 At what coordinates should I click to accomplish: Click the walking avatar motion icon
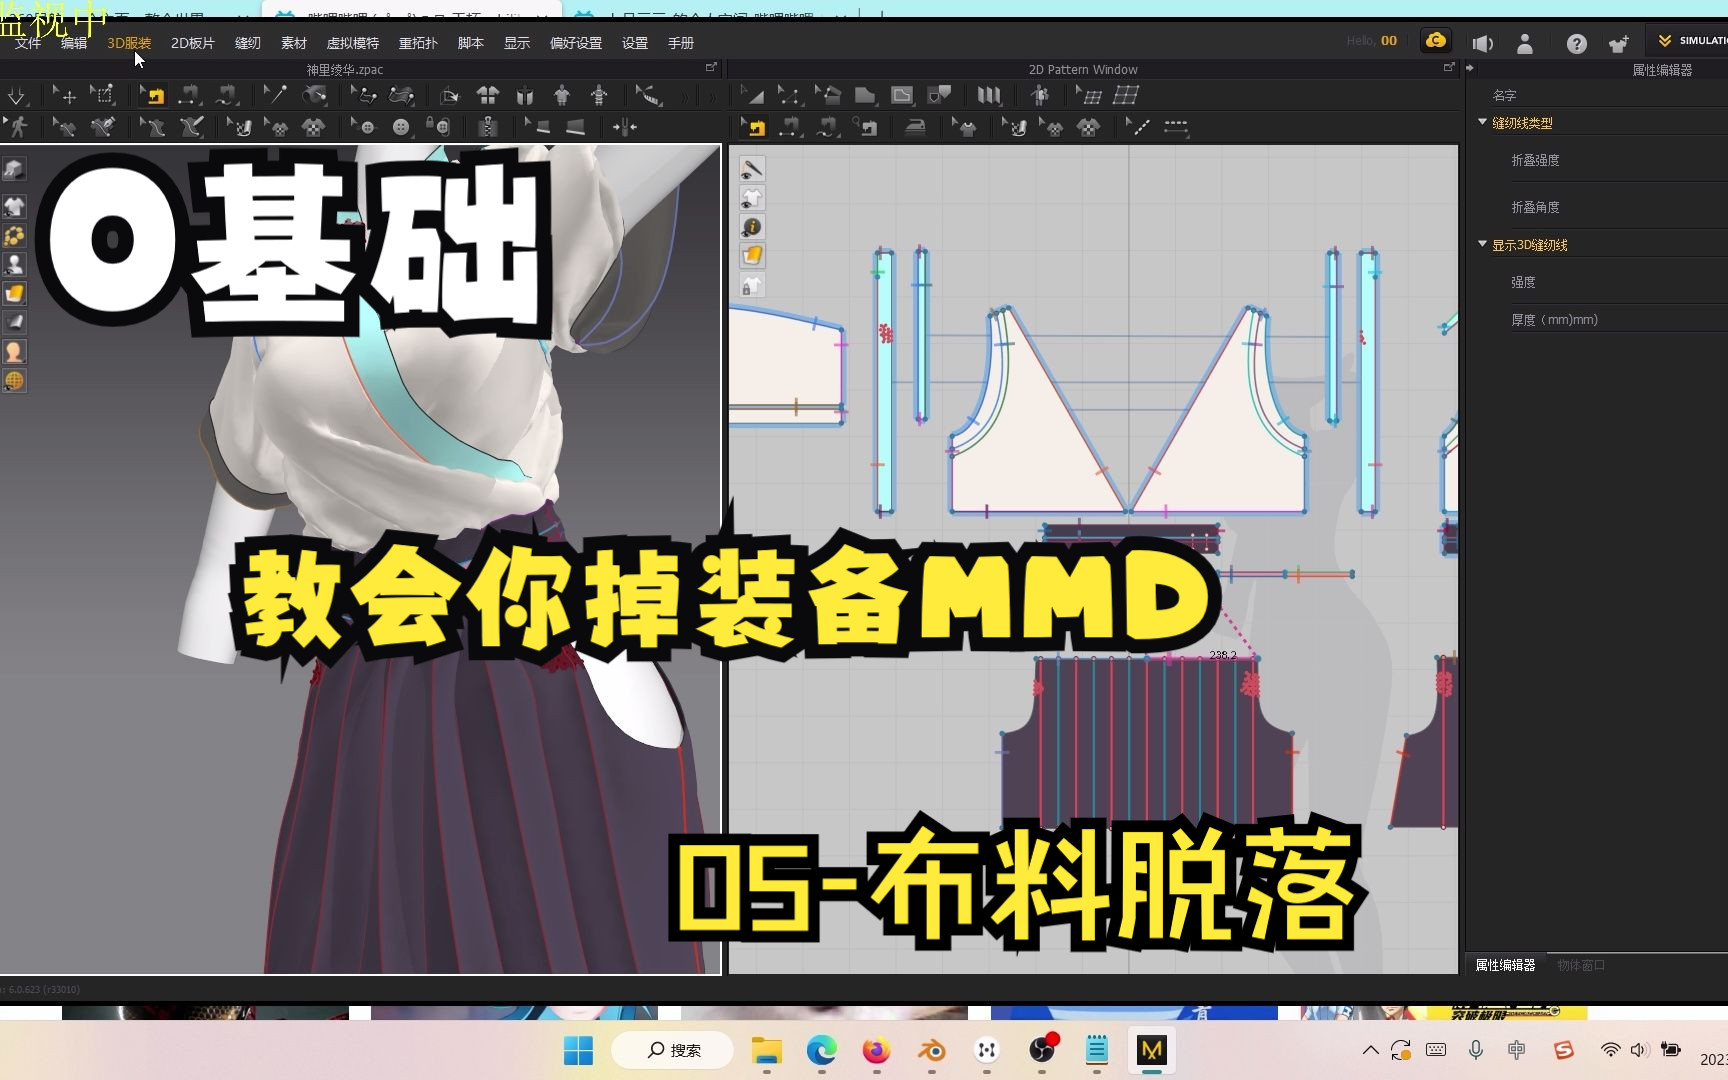(x=18, y=127)
